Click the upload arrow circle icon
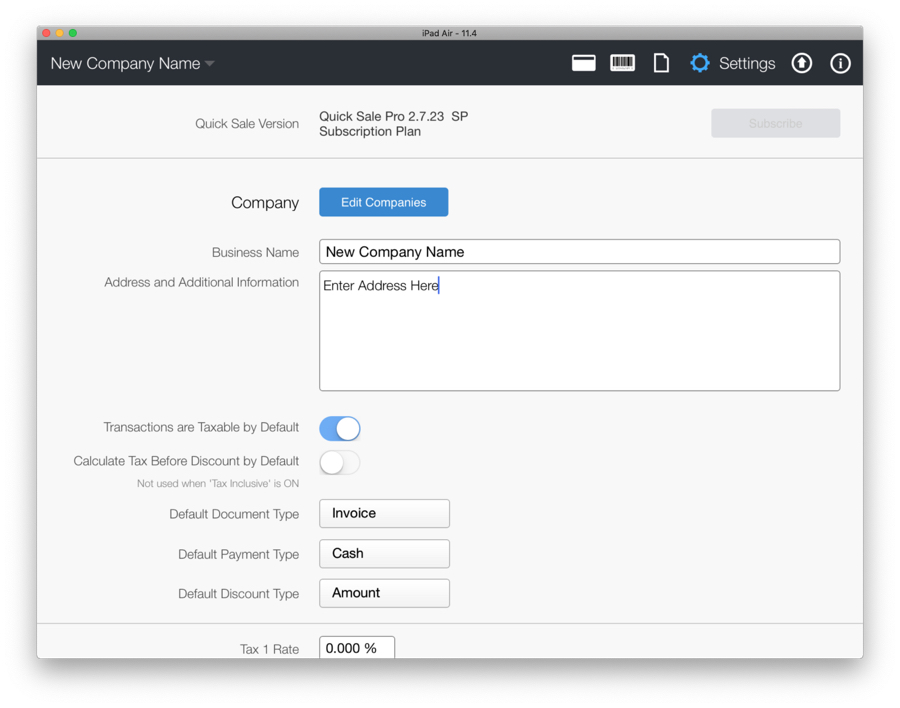Viewport: 900px width, 708px height. coord(802,63)
